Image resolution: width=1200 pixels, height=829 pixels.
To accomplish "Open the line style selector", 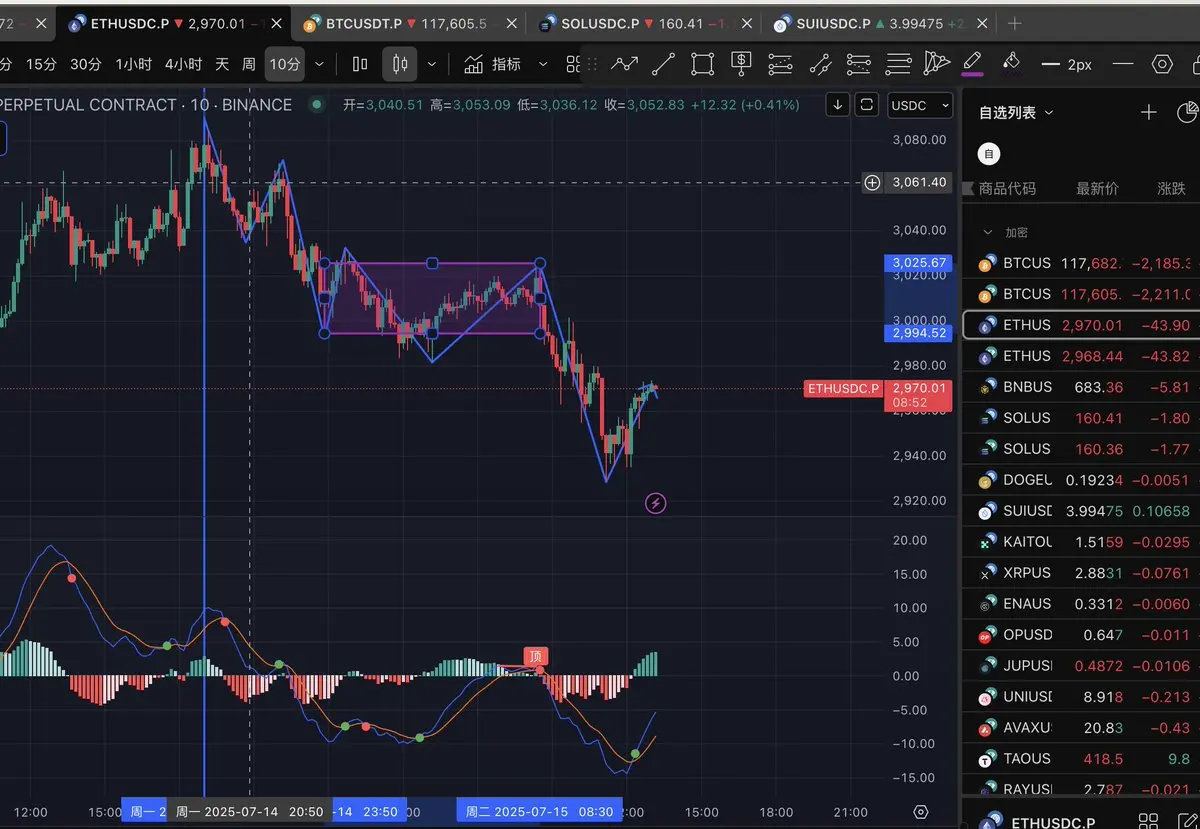I will pos(1123,64).
